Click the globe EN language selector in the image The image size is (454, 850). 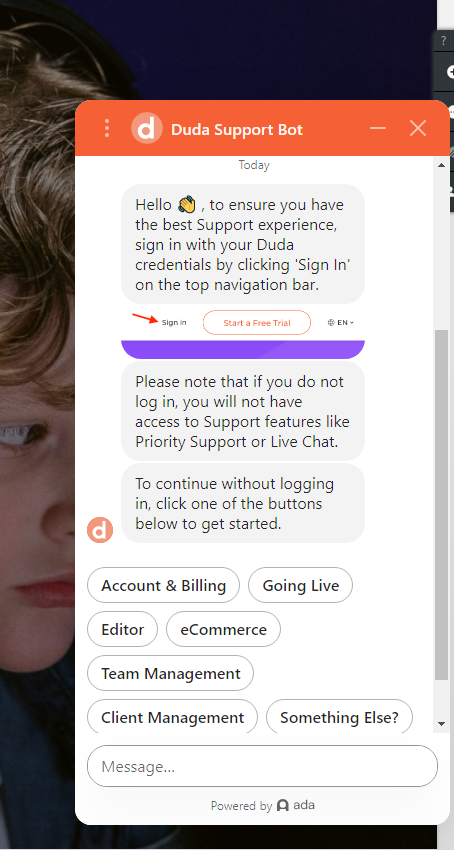[x=341, y=323]
